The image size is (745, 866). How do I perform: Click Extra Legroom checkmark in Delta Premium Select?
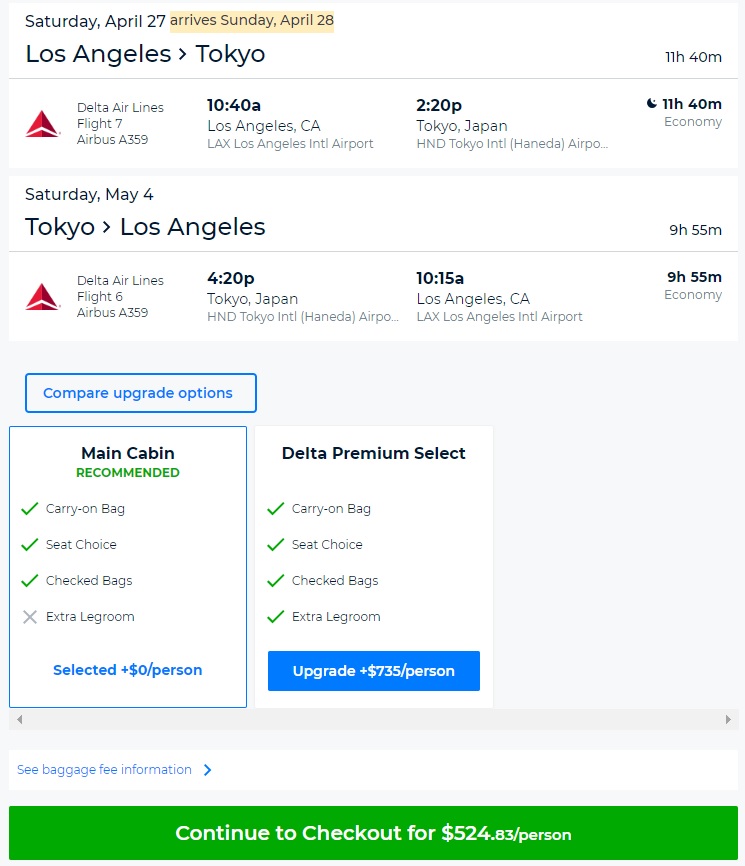click(276, 617)
